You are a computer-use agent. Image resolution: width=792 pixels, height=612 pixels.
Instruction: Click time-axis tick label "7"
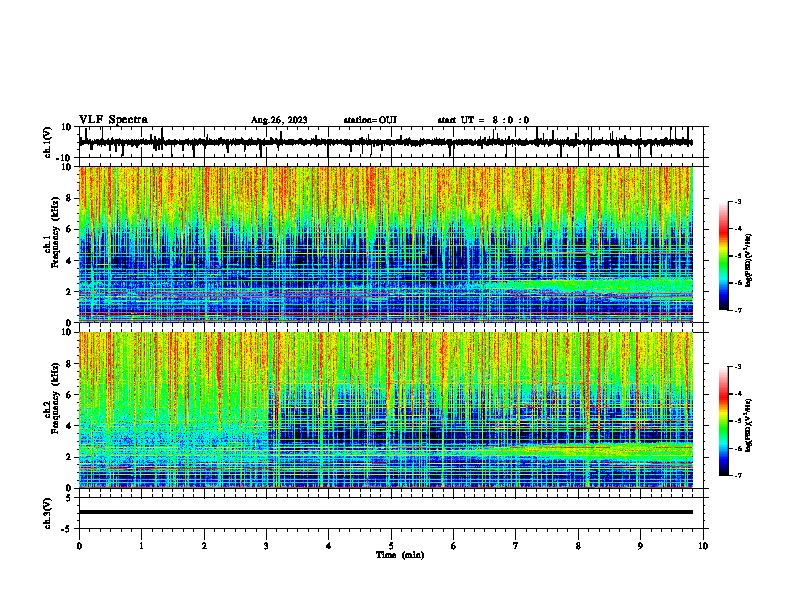coord(516,546)
